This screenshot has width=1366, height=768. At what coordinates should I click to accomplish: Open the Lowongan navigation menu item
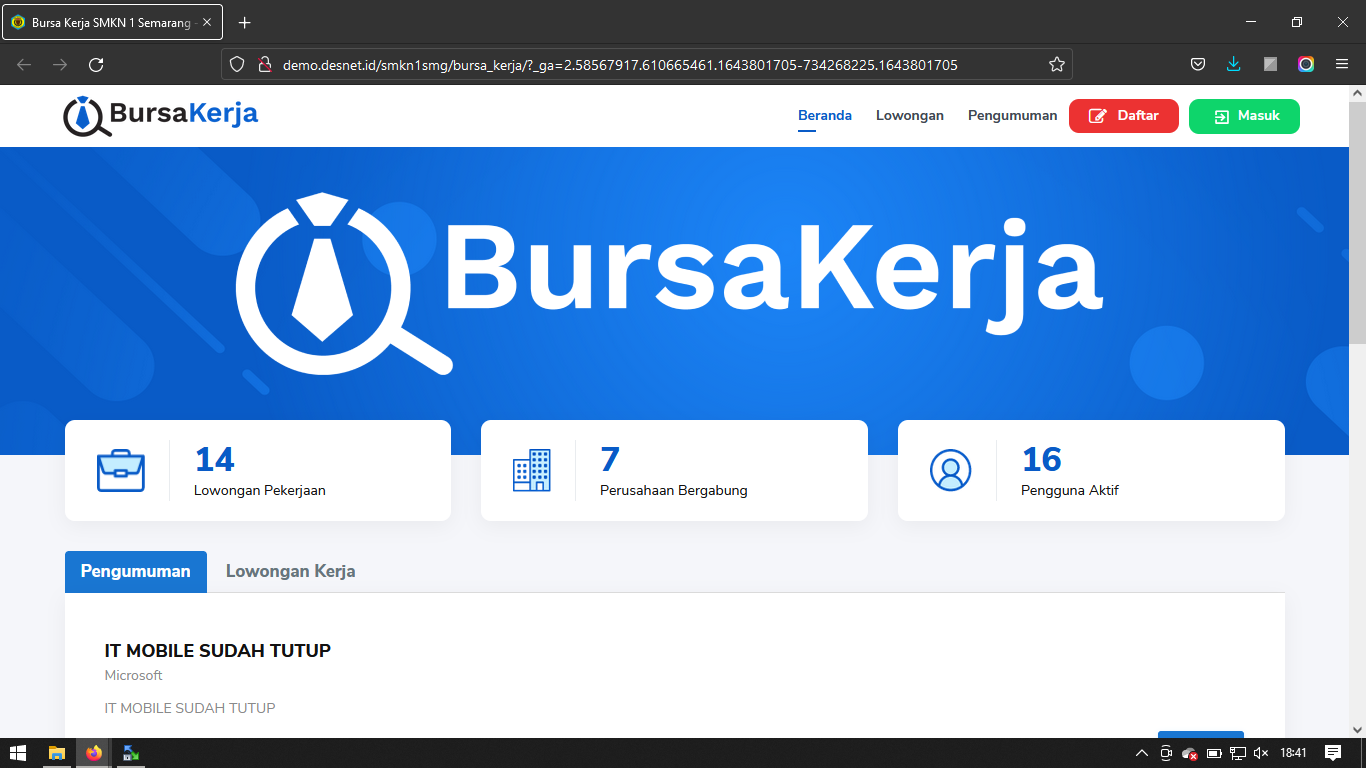pos(909,116)
